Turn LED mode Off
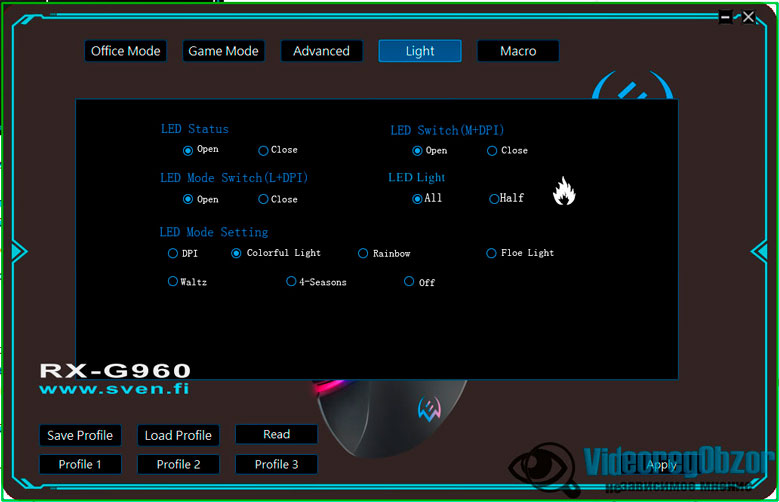The image size is (779, 502). pyautogui.click(x=409, y=282)
